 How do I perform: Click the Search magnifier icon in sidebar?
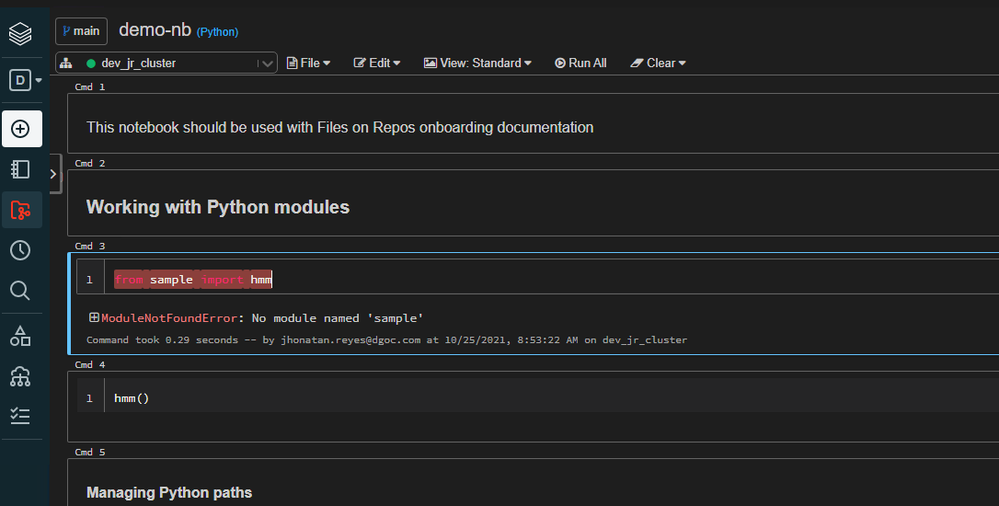[x=20, y=290]
